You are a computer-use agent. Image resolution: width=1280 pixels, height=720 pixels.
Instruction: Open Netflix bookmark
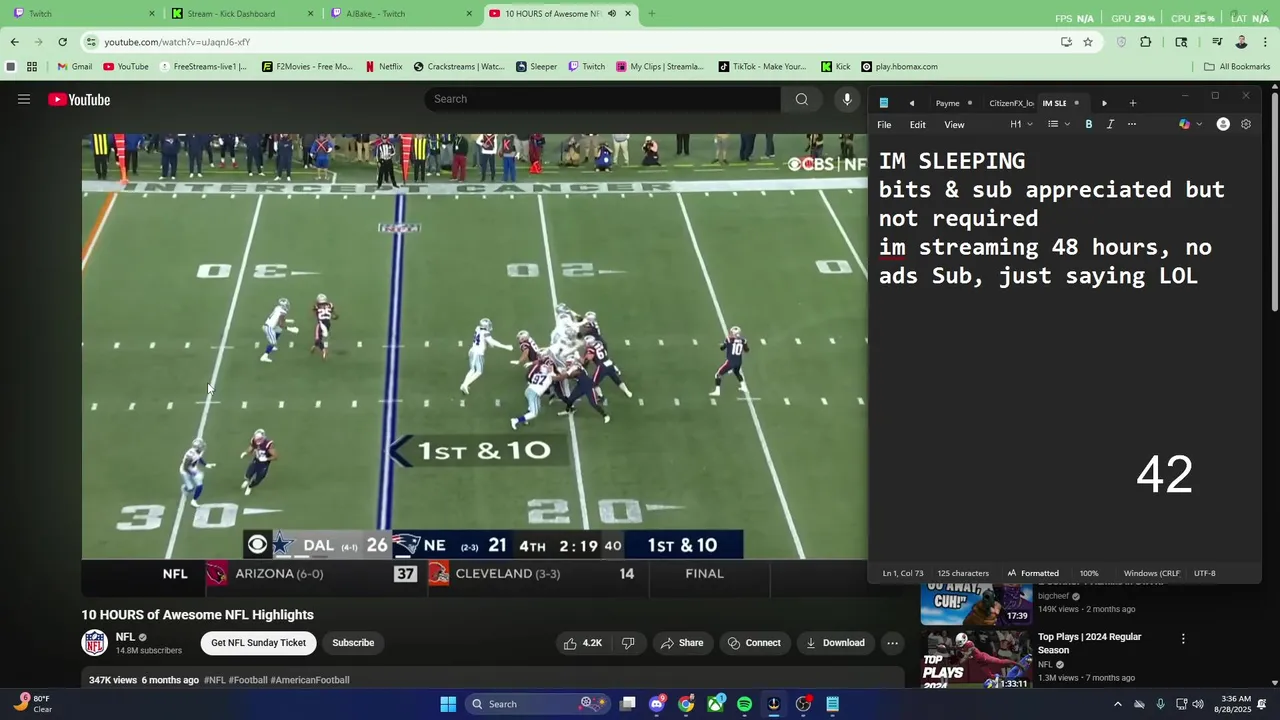click(384, 67)
